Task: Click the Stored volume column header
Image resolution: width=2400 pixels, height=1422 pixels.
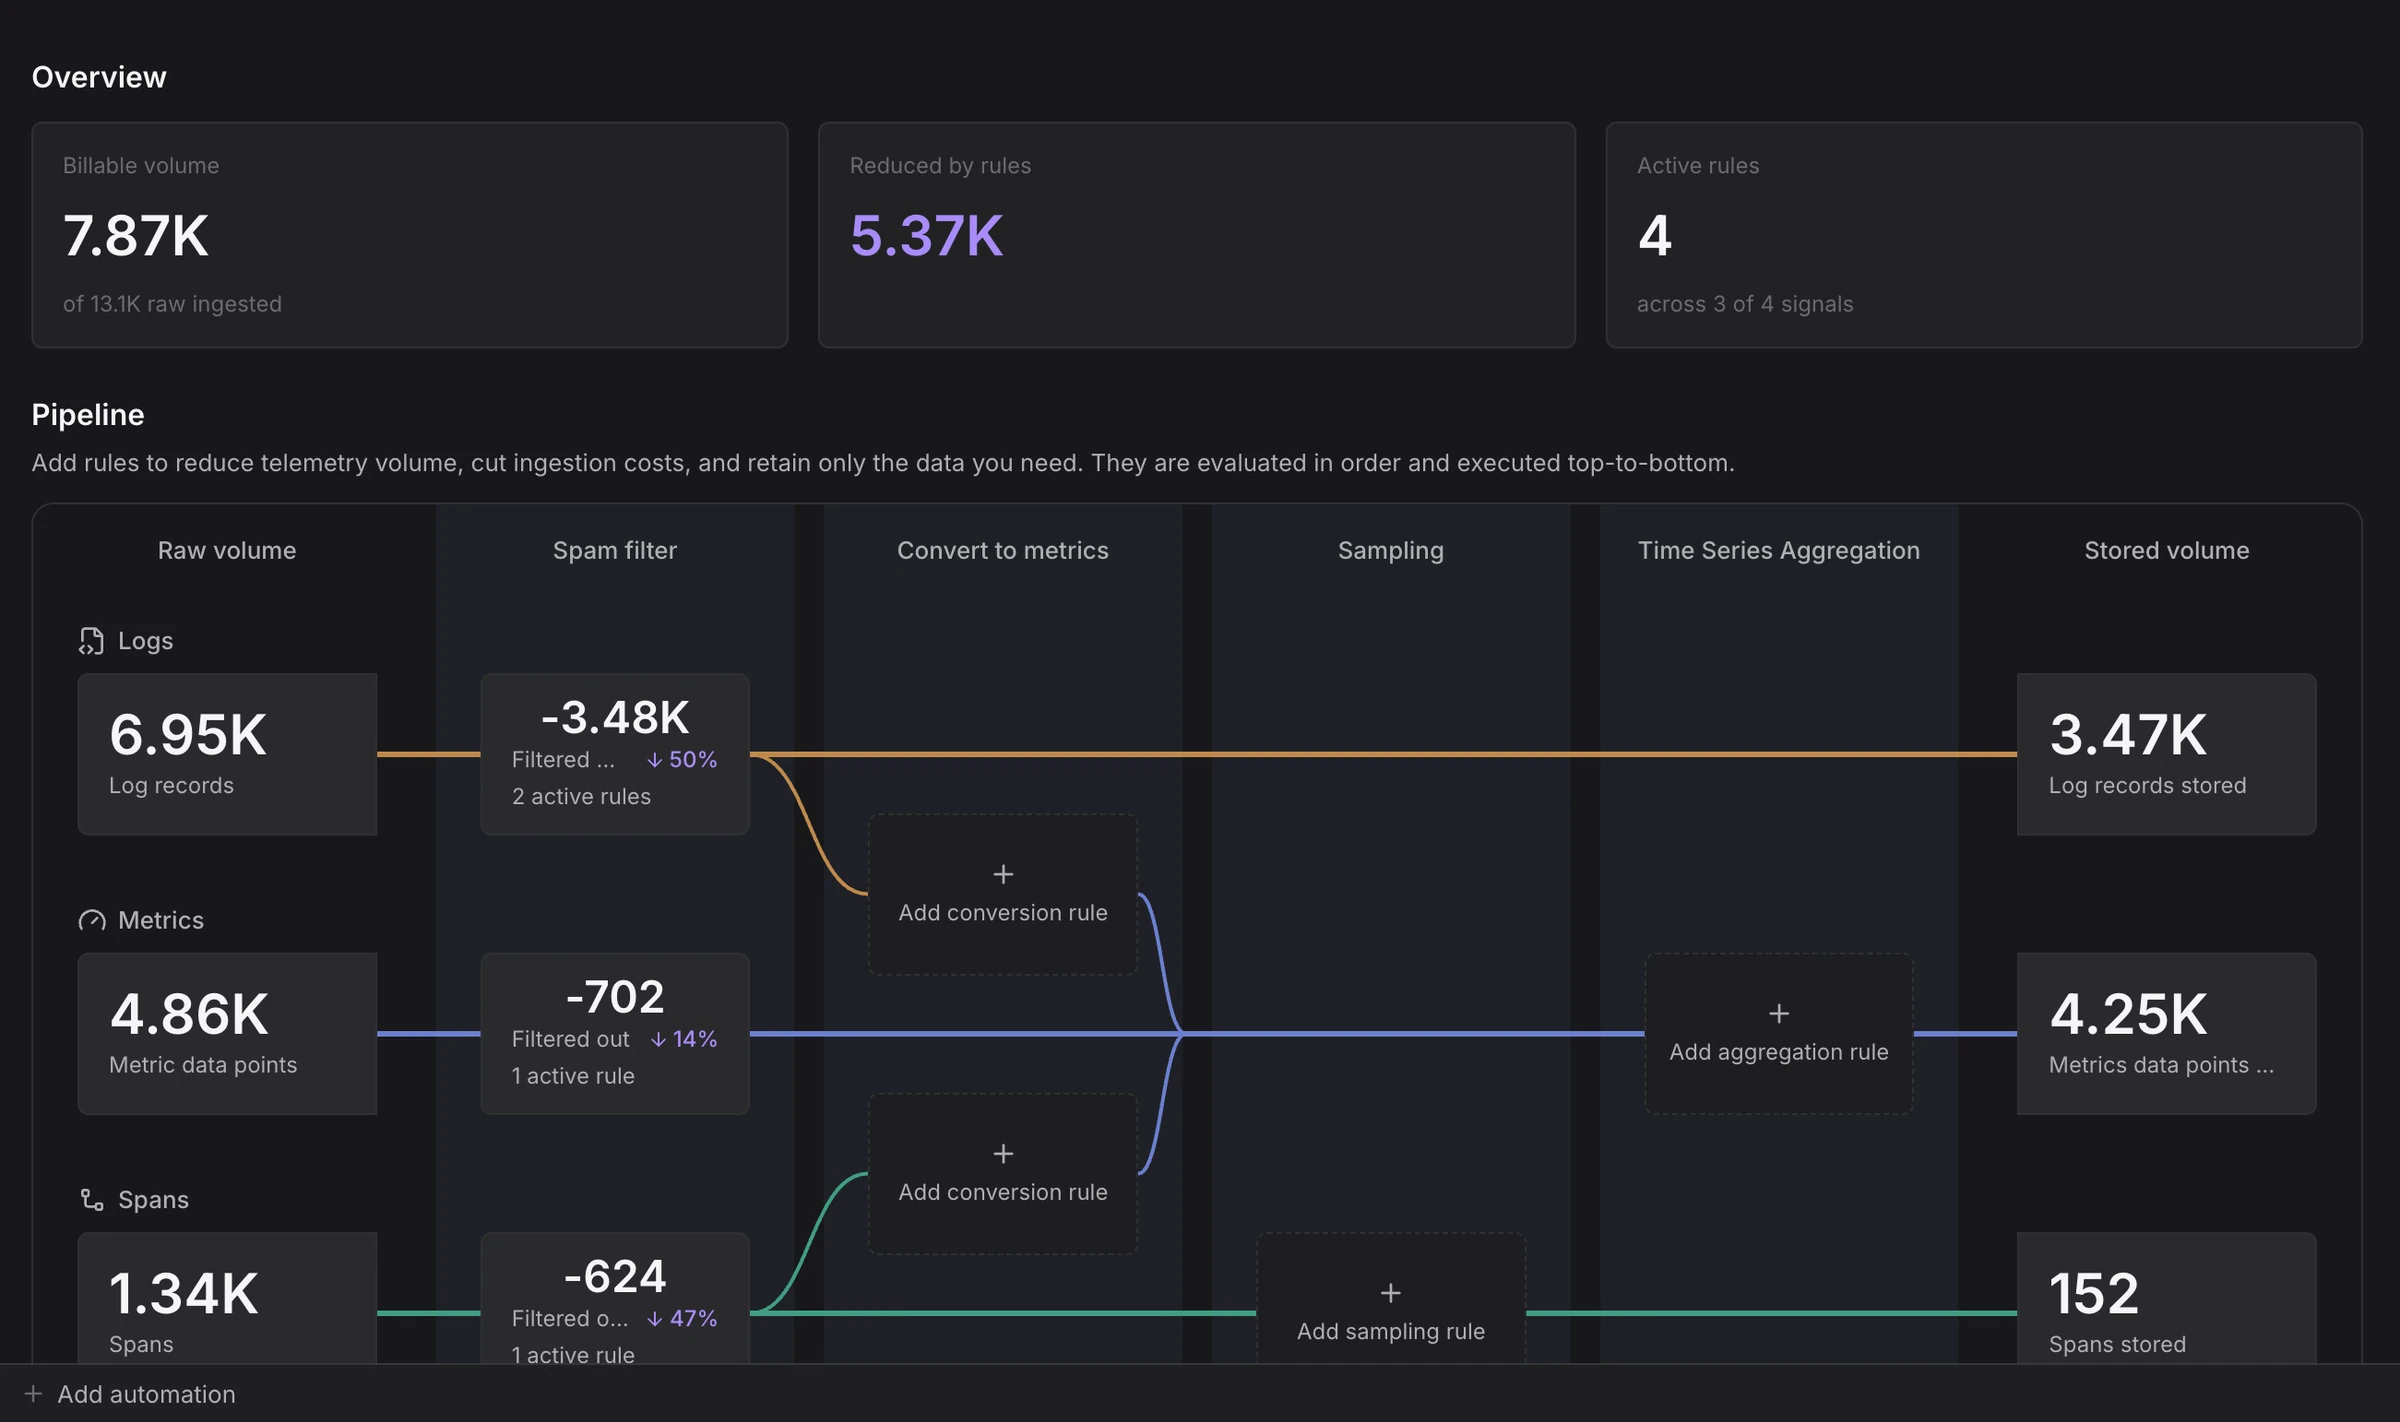Action: pos(2166,550)
